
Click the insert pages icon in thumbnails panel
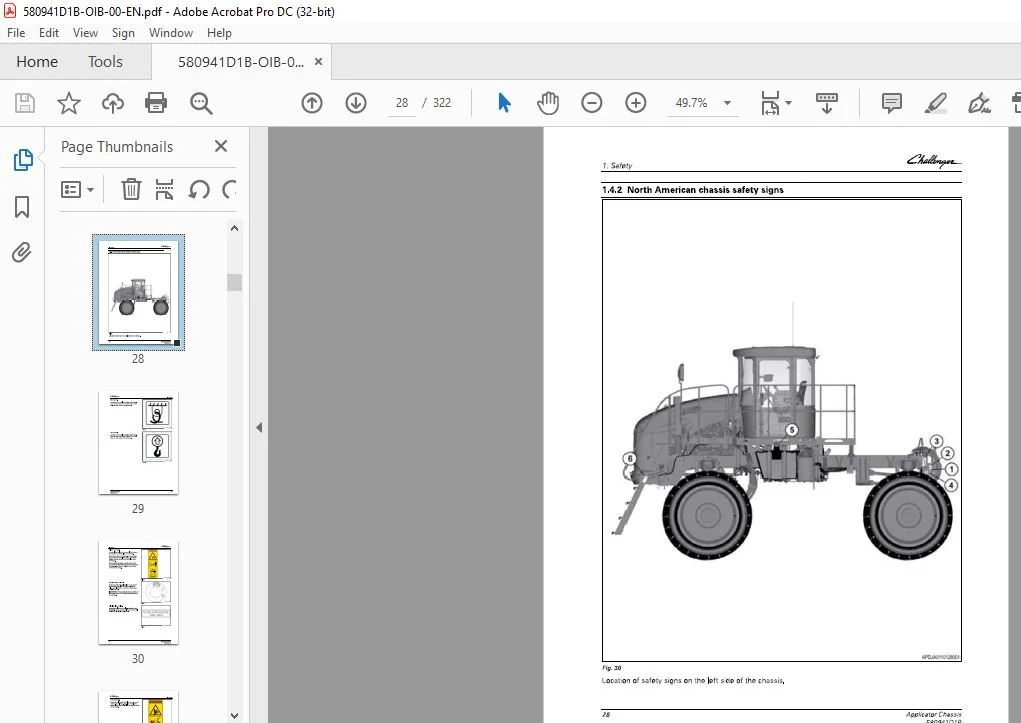pos(164,190)
